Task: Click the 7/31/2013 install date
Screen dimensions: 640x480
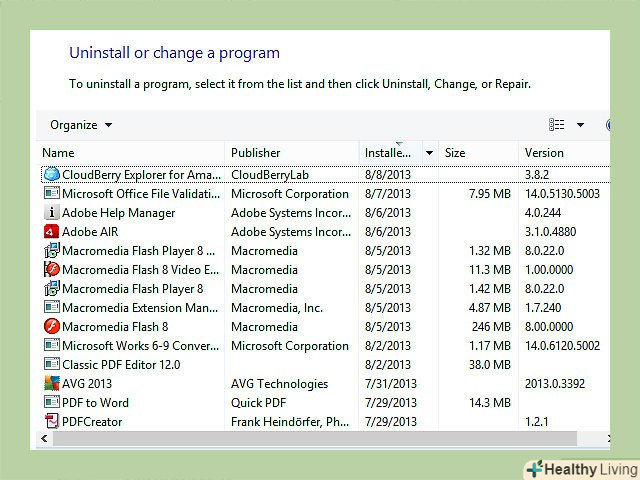Action: click(391, 383)
